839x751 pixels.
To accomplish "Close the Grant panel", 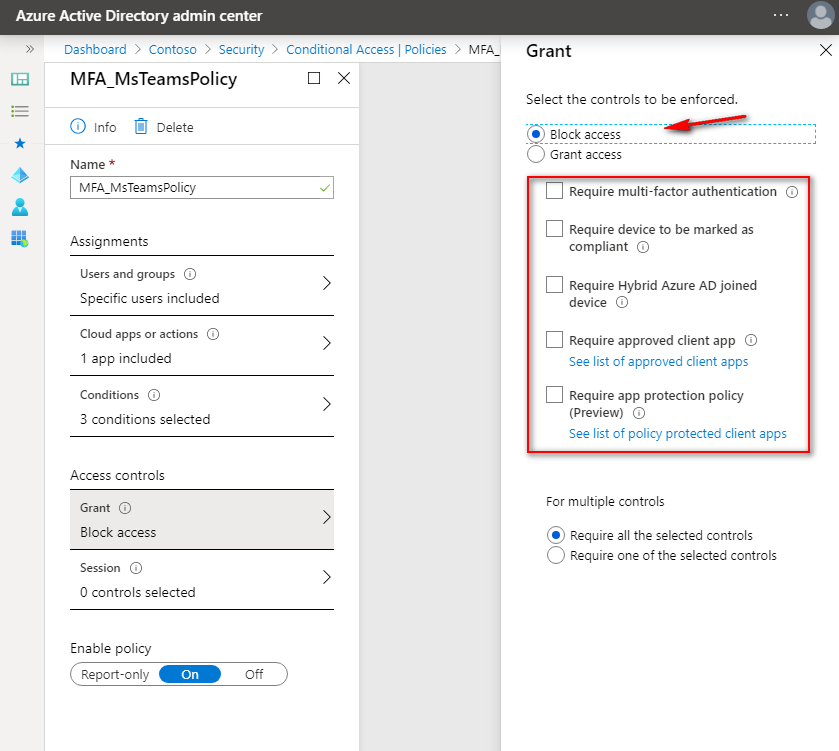I will [826, 50].
